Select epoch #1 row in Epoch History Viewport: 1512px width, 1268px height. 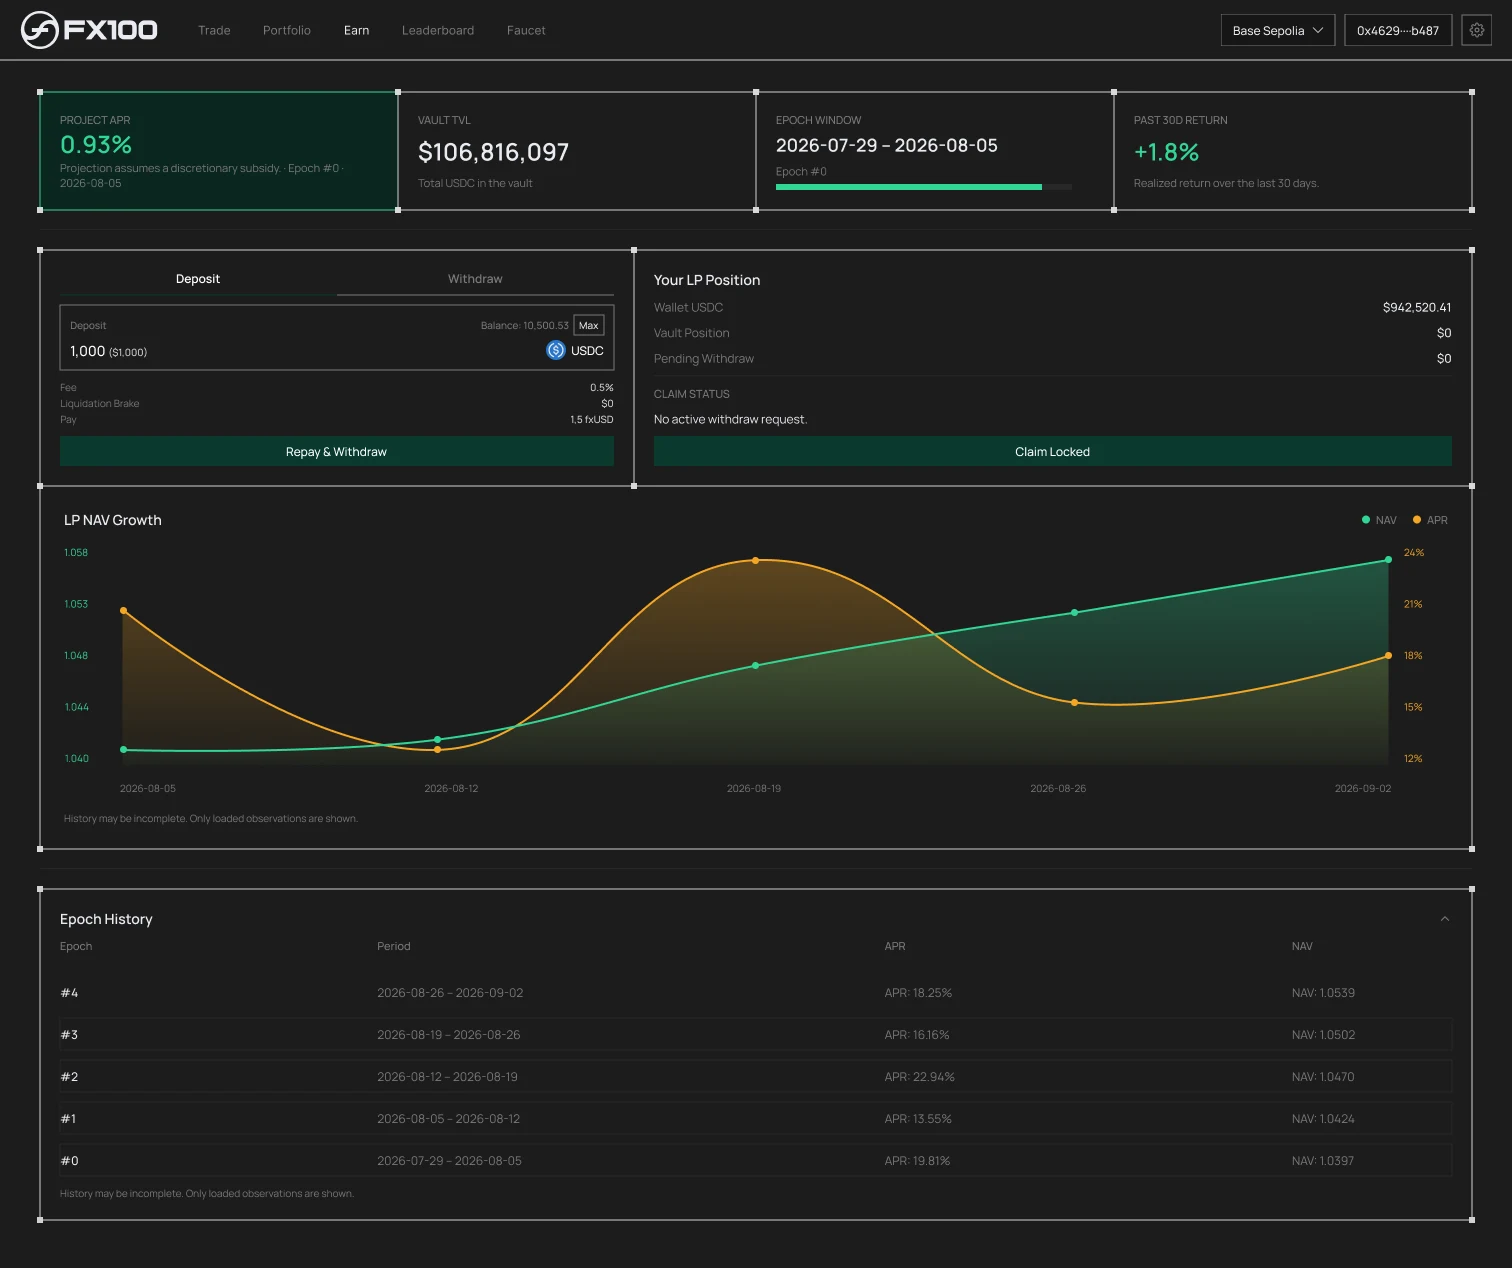coord(756,1119)
